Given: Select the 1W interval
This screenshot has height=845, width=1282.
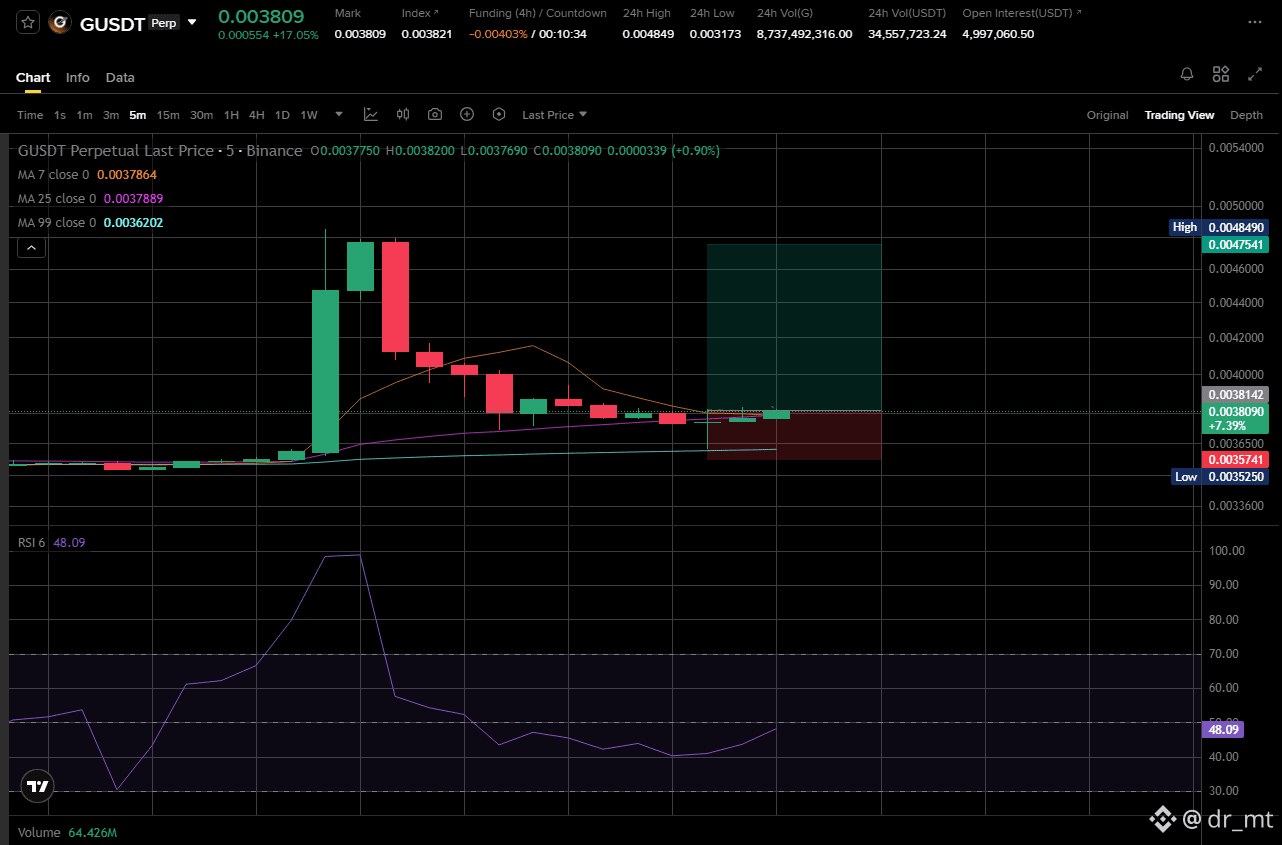Looking at the screenshot, I should point(309,115).
